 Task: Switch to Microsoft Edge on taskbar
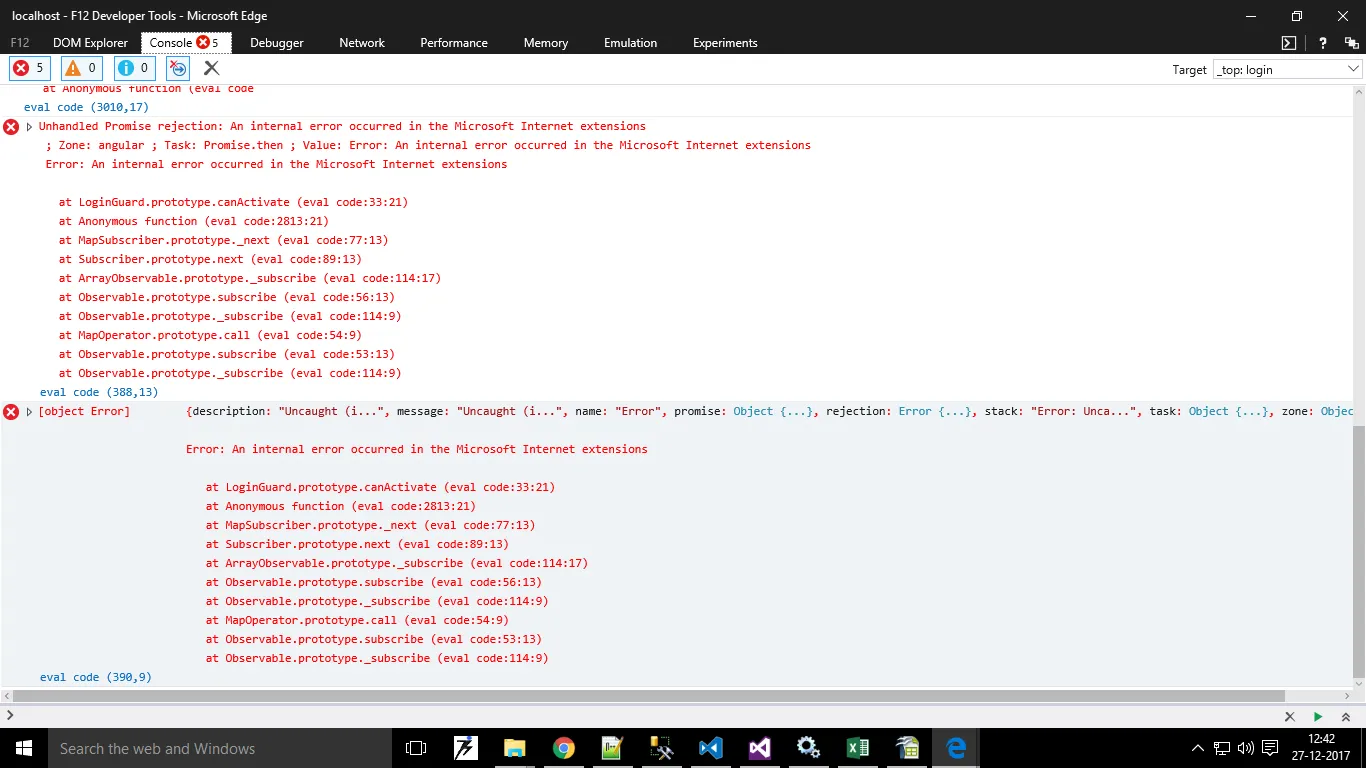956,748
